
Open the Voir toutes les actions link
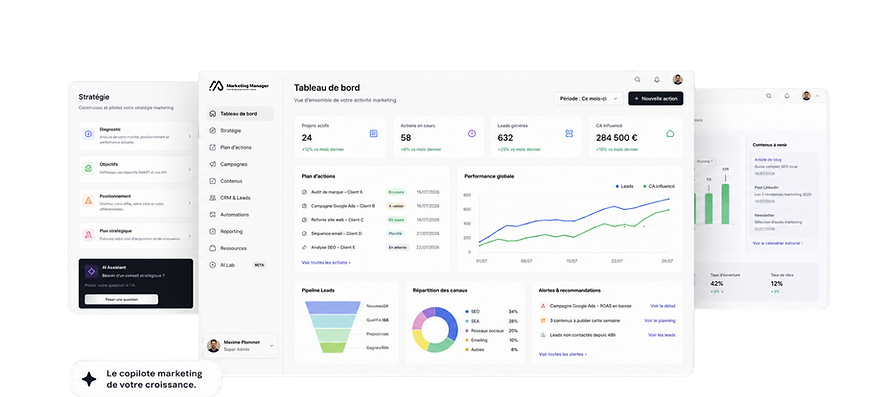point(326,262)
